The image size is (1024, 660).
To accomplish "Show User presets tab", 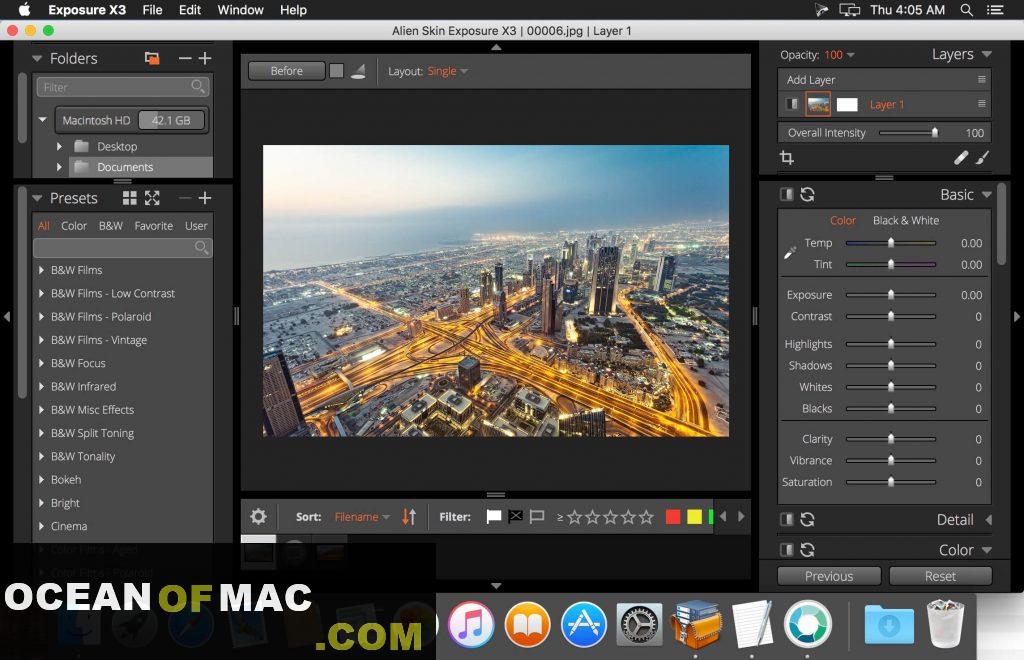I will [x=196, y=226].
